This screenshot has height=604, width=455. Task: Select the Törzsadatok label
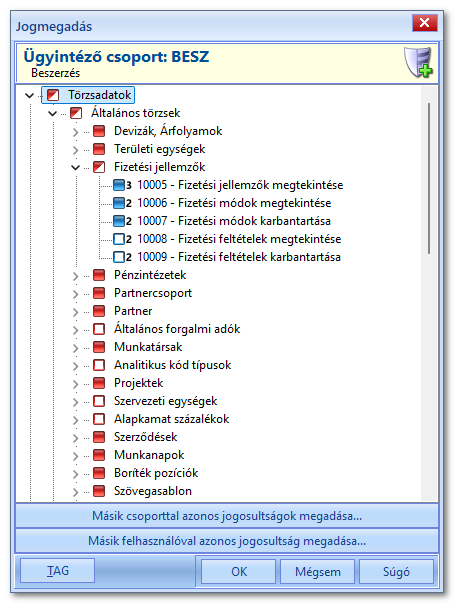click(x=100, y=95)
